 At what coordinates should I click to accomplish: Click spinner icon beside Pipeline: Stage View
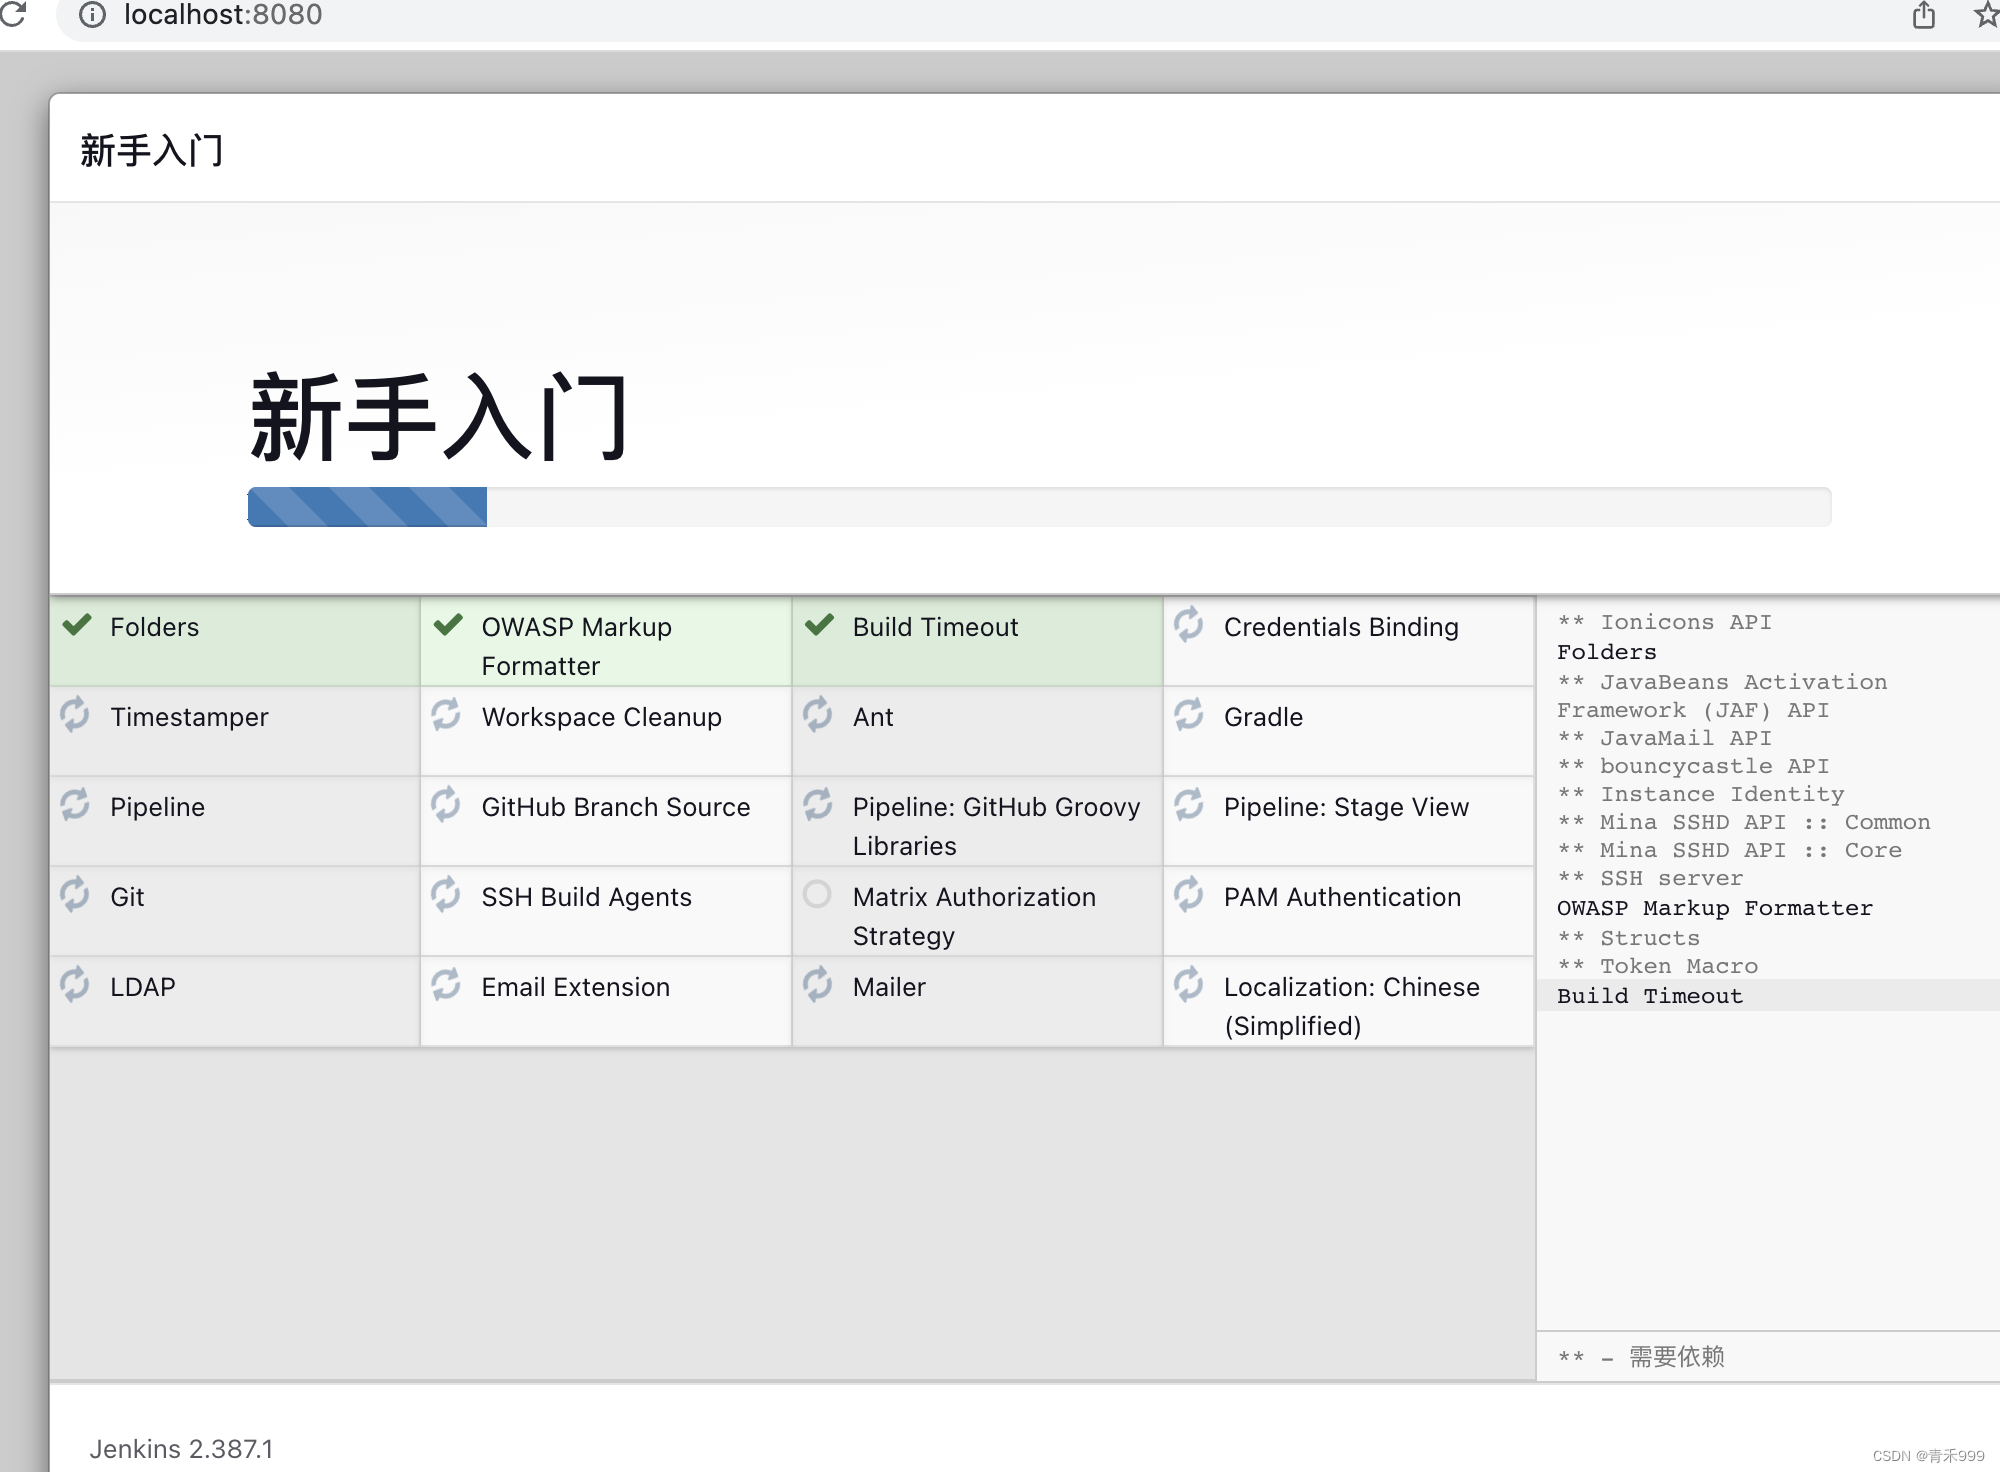click(x=1189, y=804)
